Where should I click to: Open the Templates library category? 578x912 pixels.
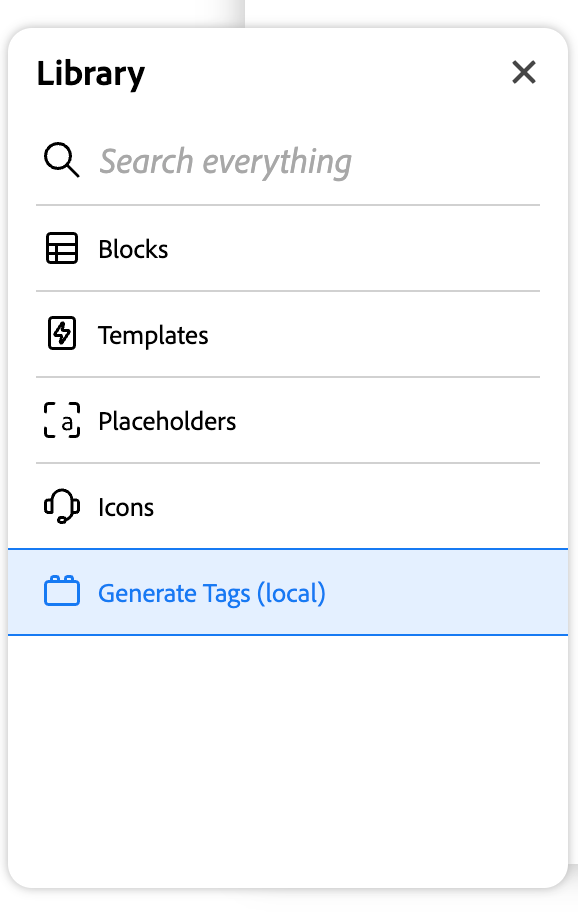[x=288, y=334]
